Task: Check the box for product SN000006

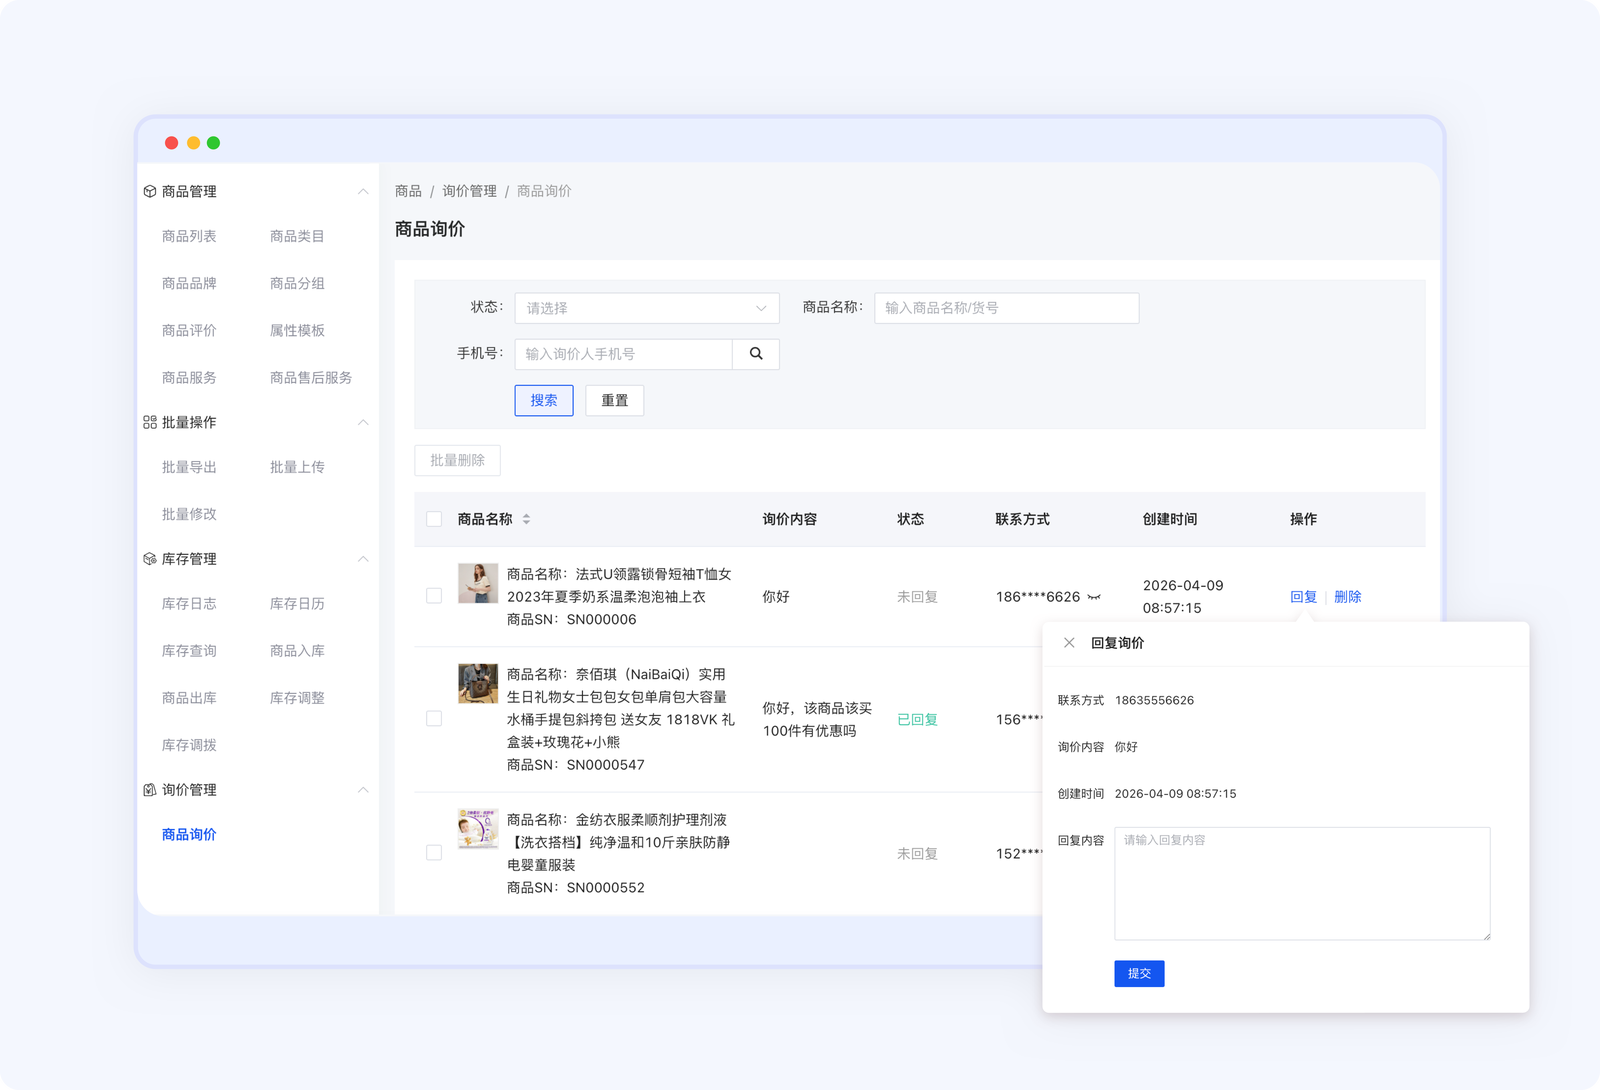Action: tap(434, 596)
